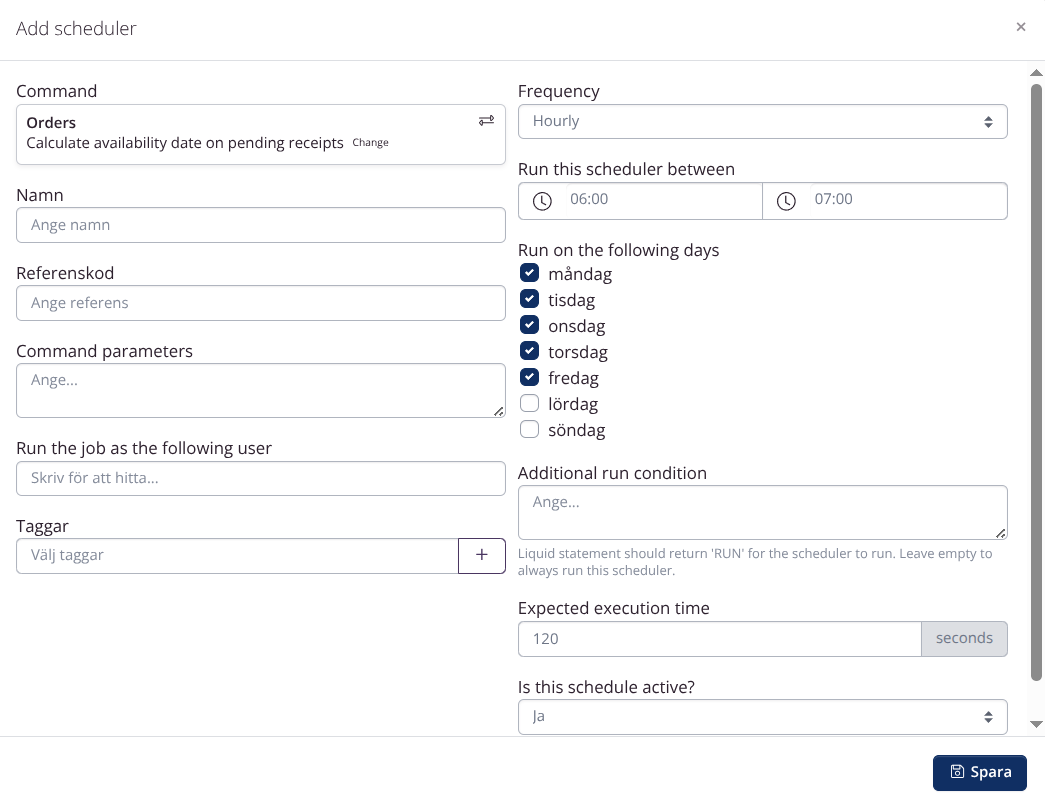Click the clock icon beside 07:00

pyautogui.click(x=786, y=201)
